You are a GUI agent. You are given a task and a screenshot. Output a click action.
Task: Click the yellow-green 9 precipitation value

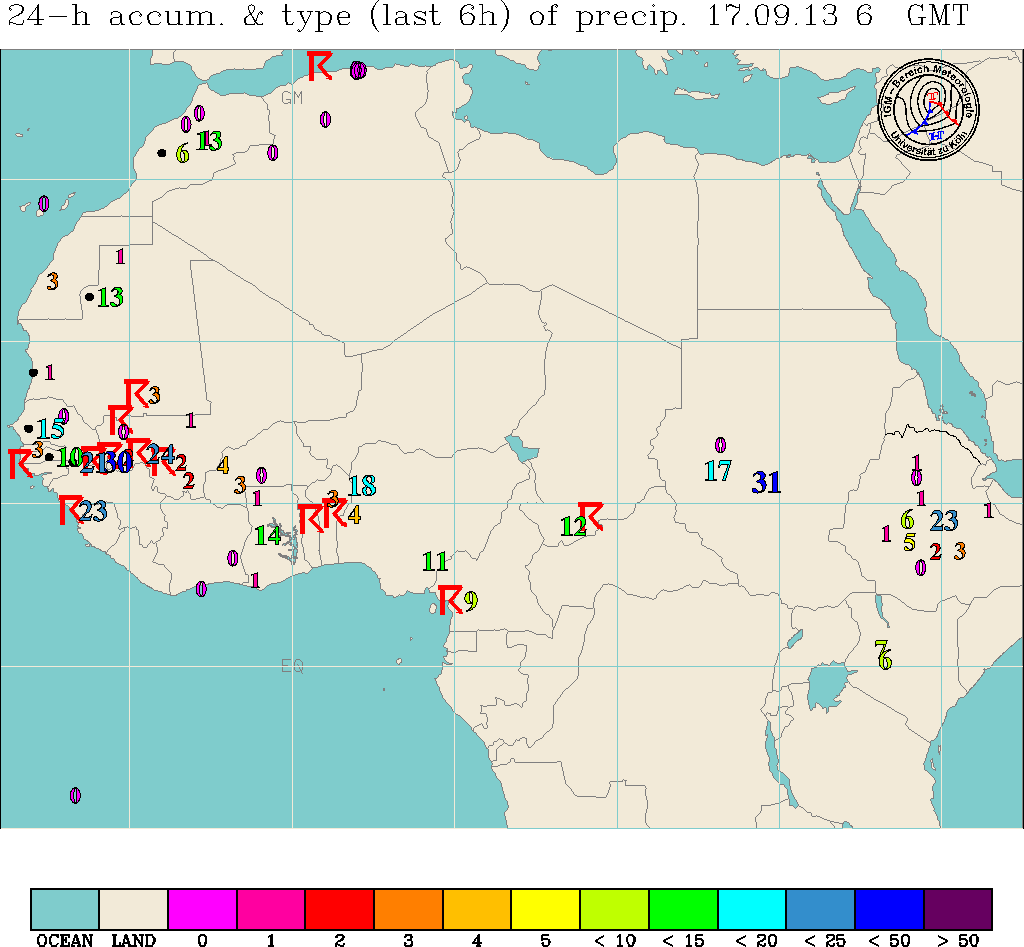coord(471,600)
